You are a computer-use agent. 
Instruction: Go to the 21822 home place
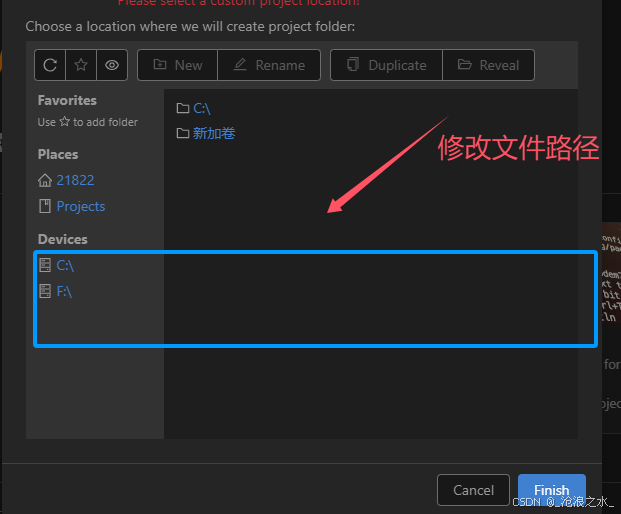pos(75,180)
